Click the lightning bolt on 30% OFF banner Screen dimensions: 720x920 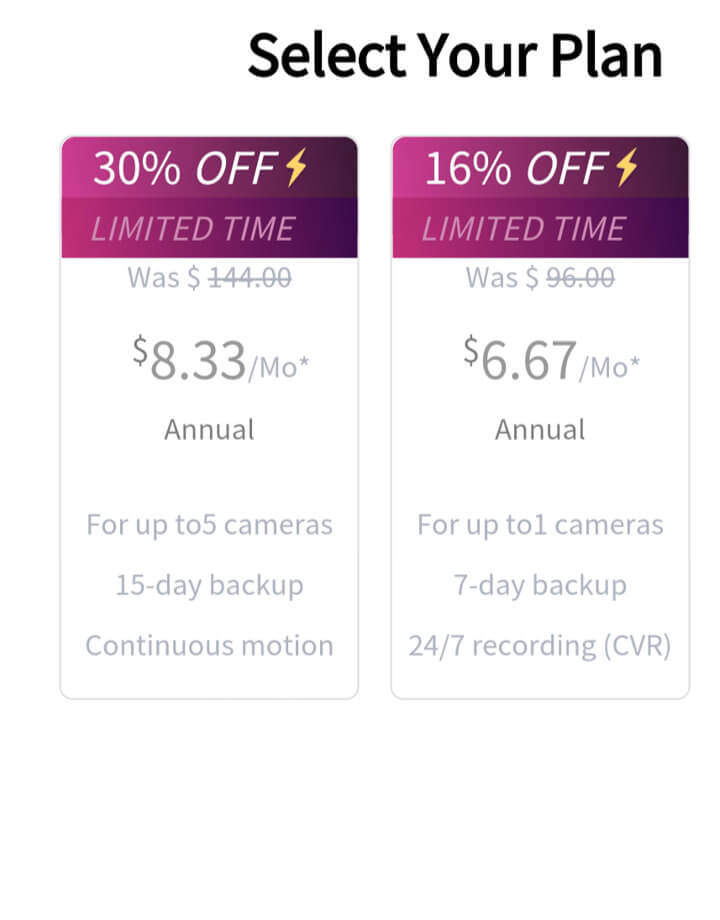[296, 168]
